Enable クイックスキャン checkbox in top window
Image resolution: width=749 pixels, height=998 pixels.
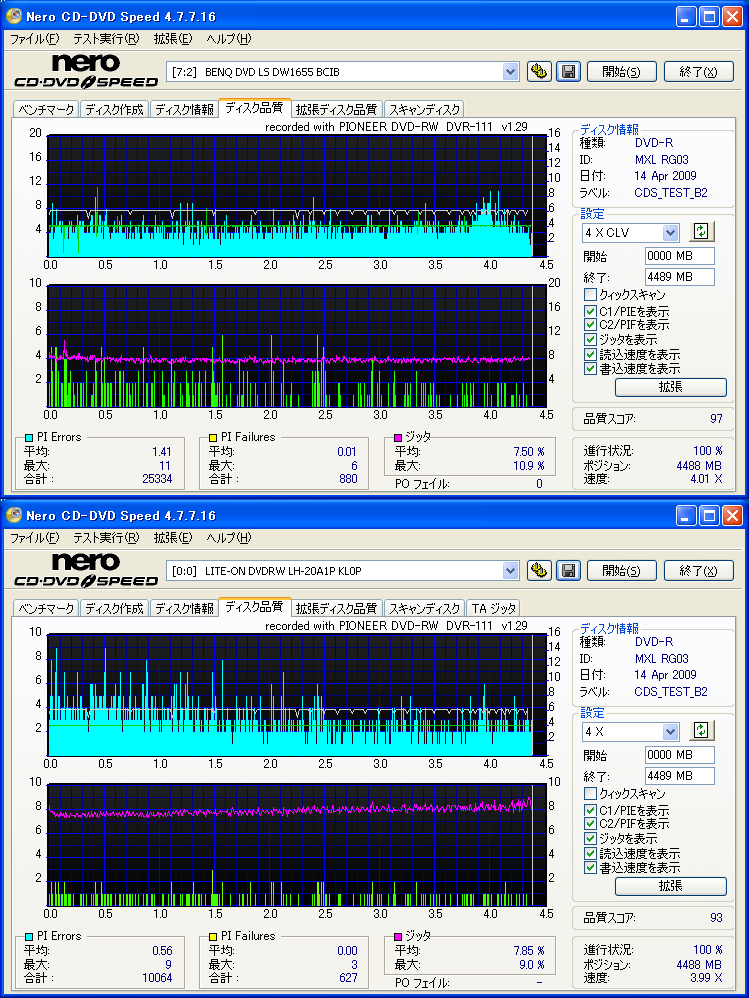click(x=590, y=295)
